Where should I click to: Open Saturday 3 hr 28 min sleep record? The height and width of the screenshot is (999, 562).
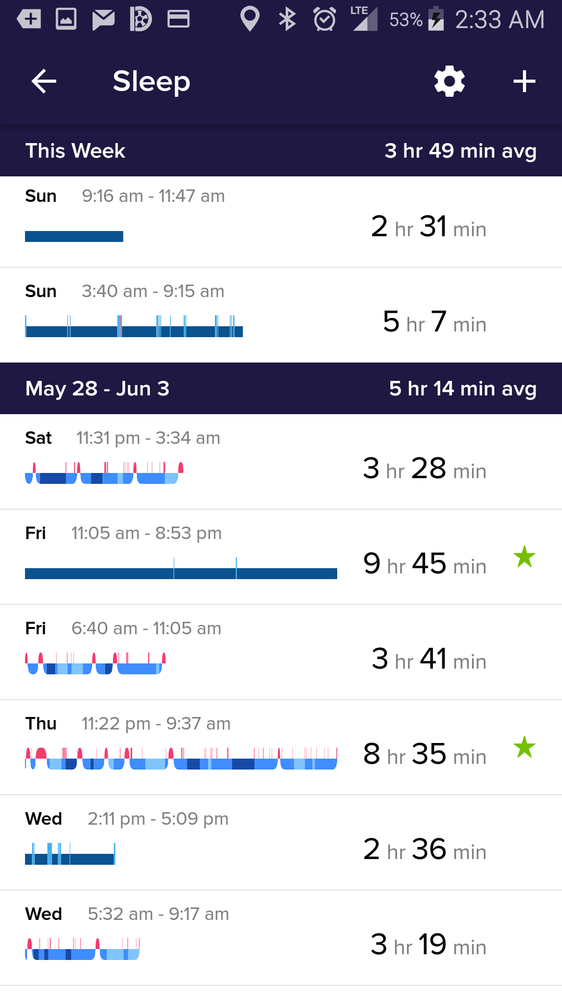281,461
